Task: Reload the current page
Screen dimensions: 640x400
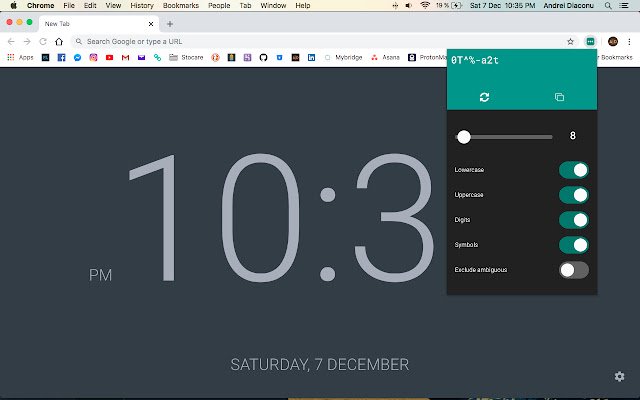Action: [43, 41]
